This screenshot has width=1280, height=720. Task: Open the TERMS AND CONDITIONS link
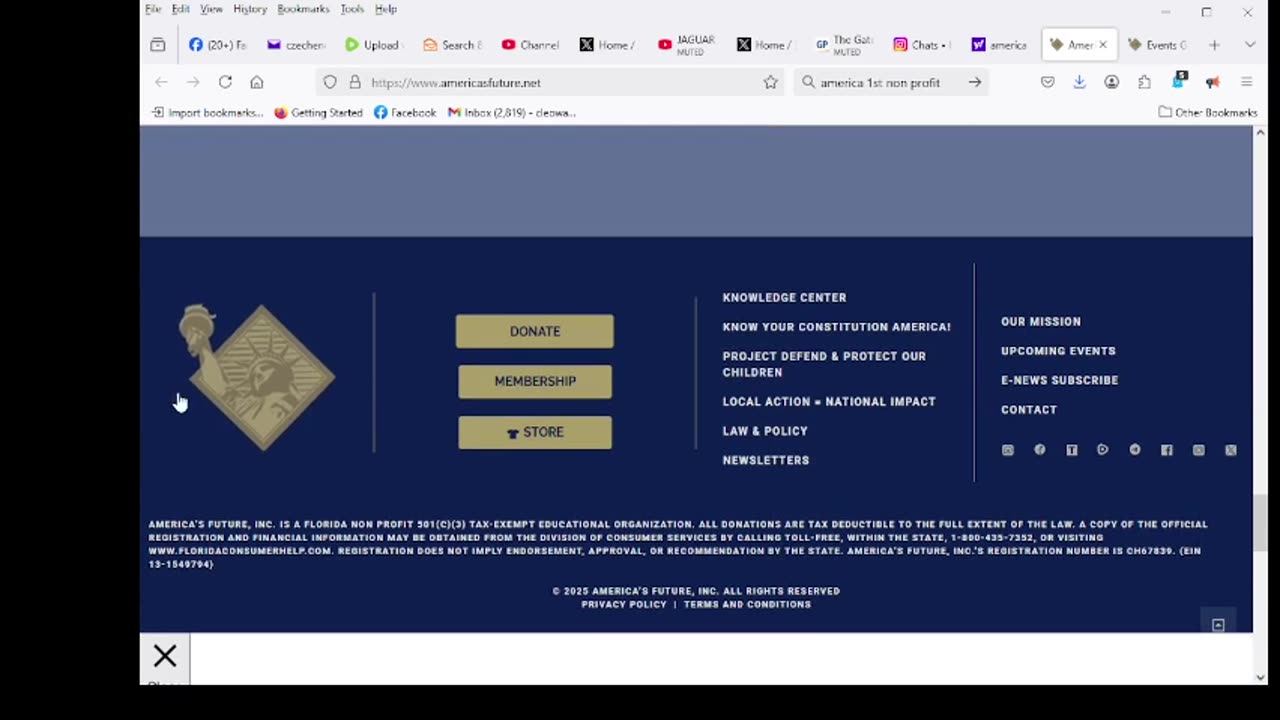point(747,604)
